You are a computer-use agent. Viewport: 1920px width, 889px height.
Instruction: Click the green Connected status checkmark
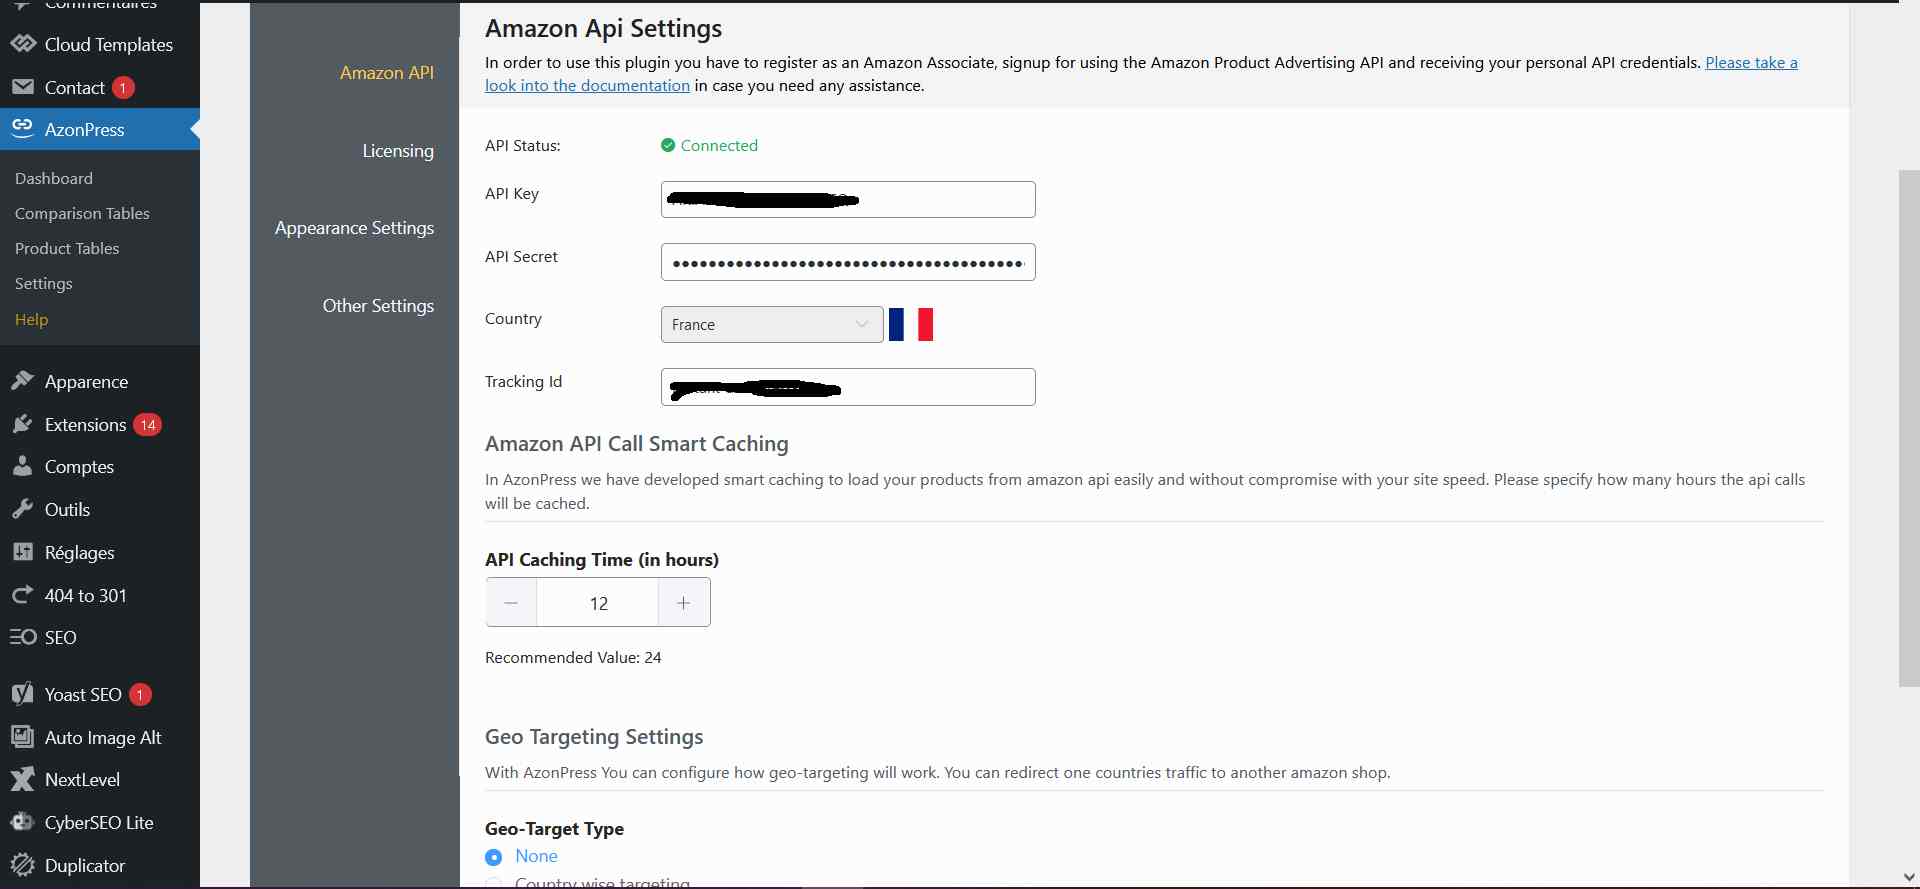coord(668,145)
